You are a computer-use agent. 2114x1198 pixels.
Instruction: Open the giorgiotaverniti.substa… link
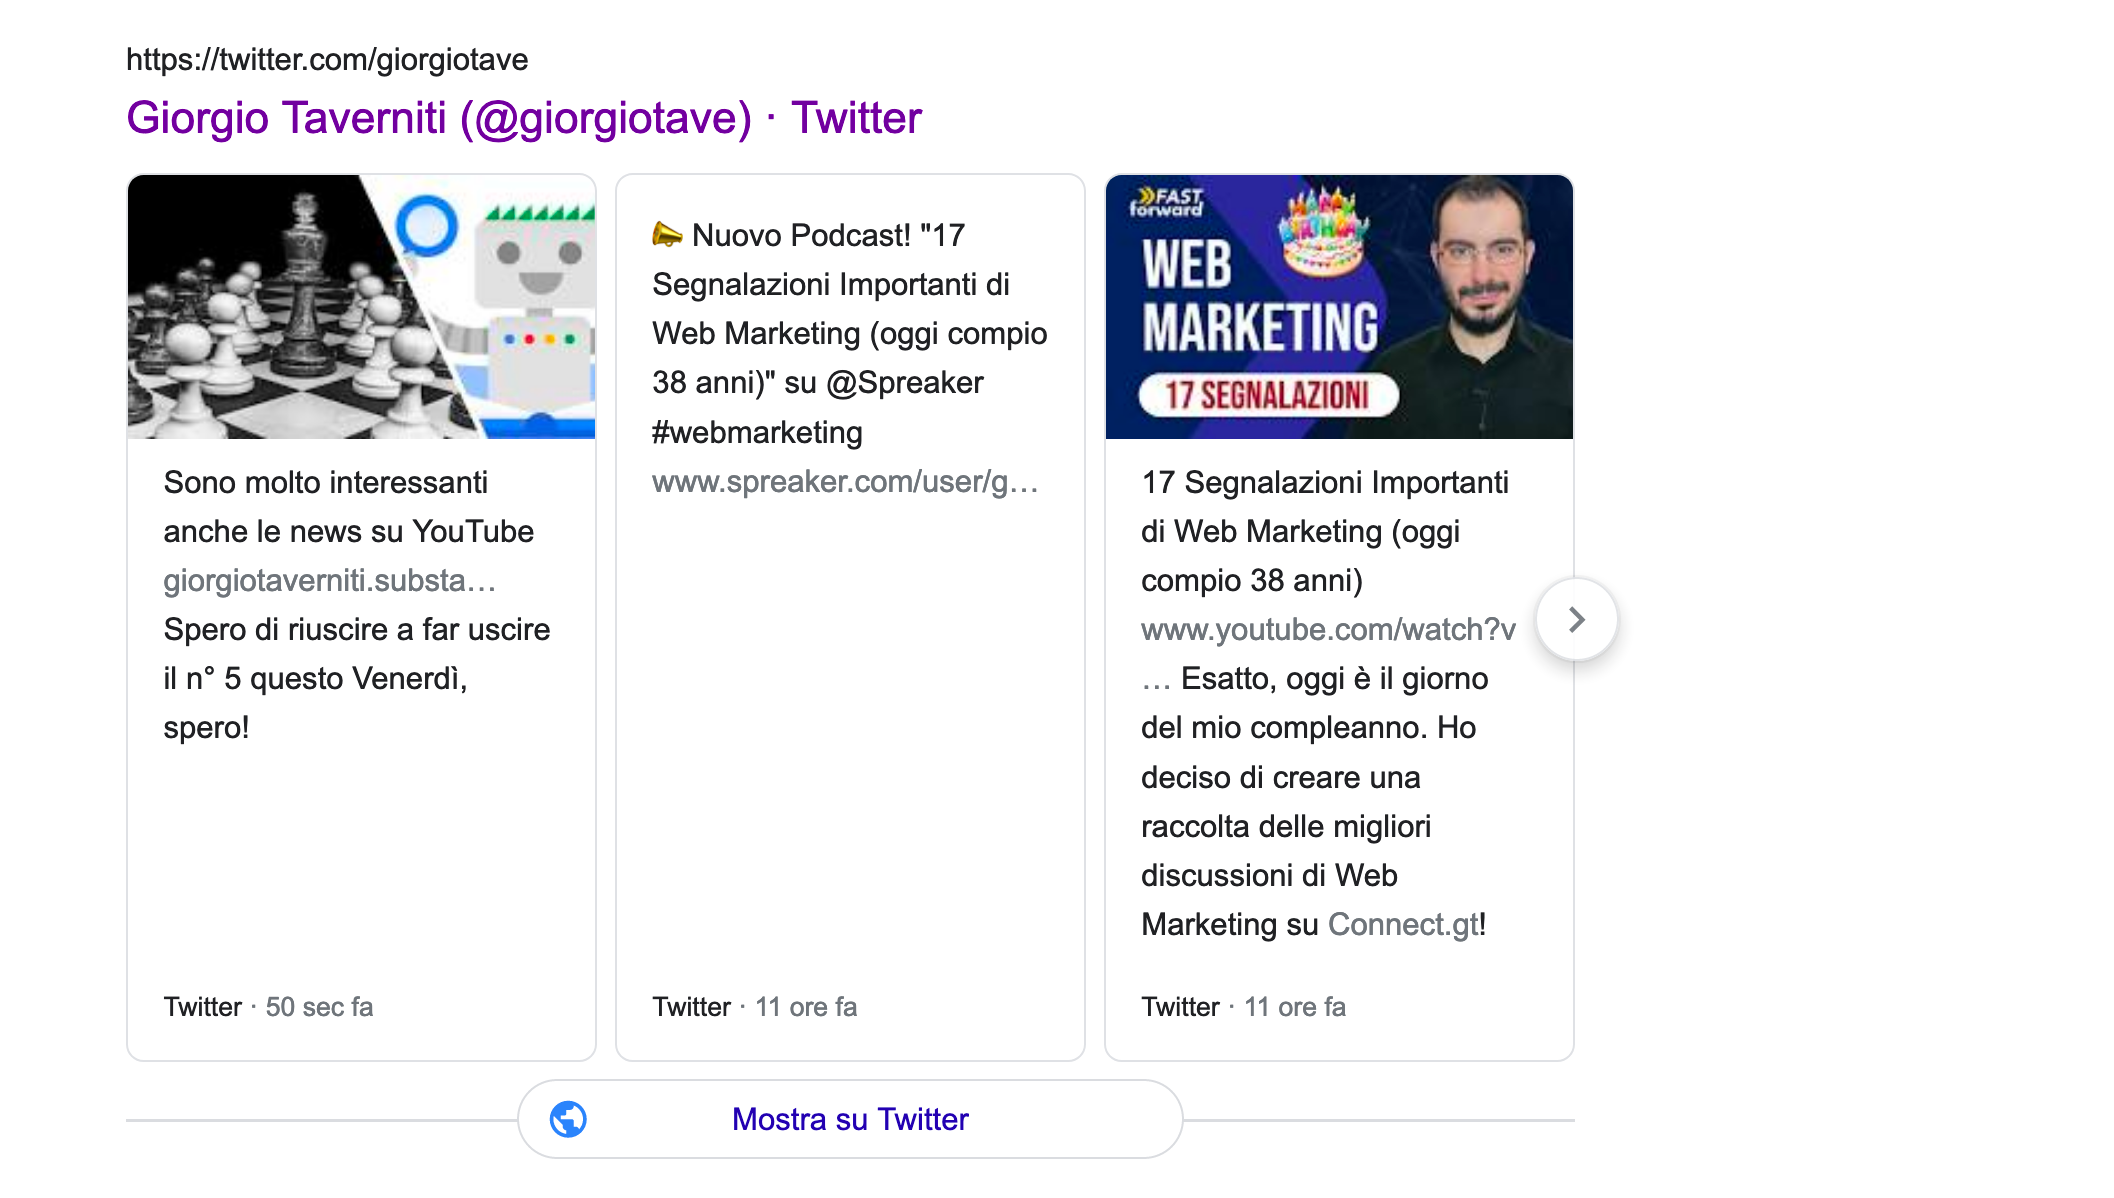click(330, 581)
